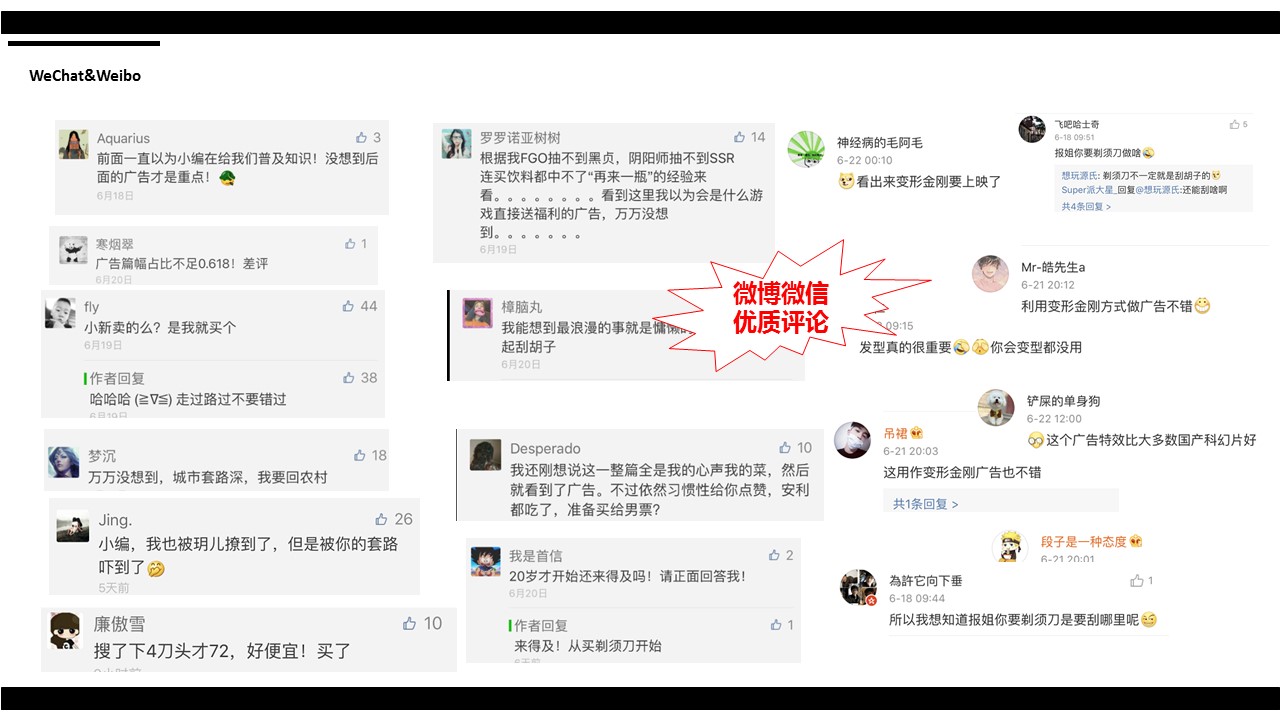The image size is (1280, 720).
Task: Click thumbs-up on 罗罗诺亚树树's comment
Action: tap(740, 137)
